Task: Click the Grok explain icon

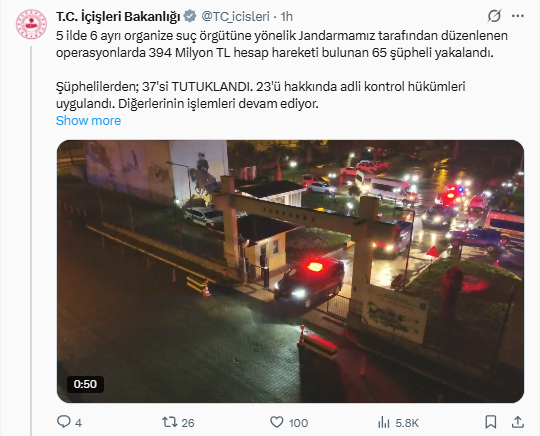Action: click(x=494, y=16)
